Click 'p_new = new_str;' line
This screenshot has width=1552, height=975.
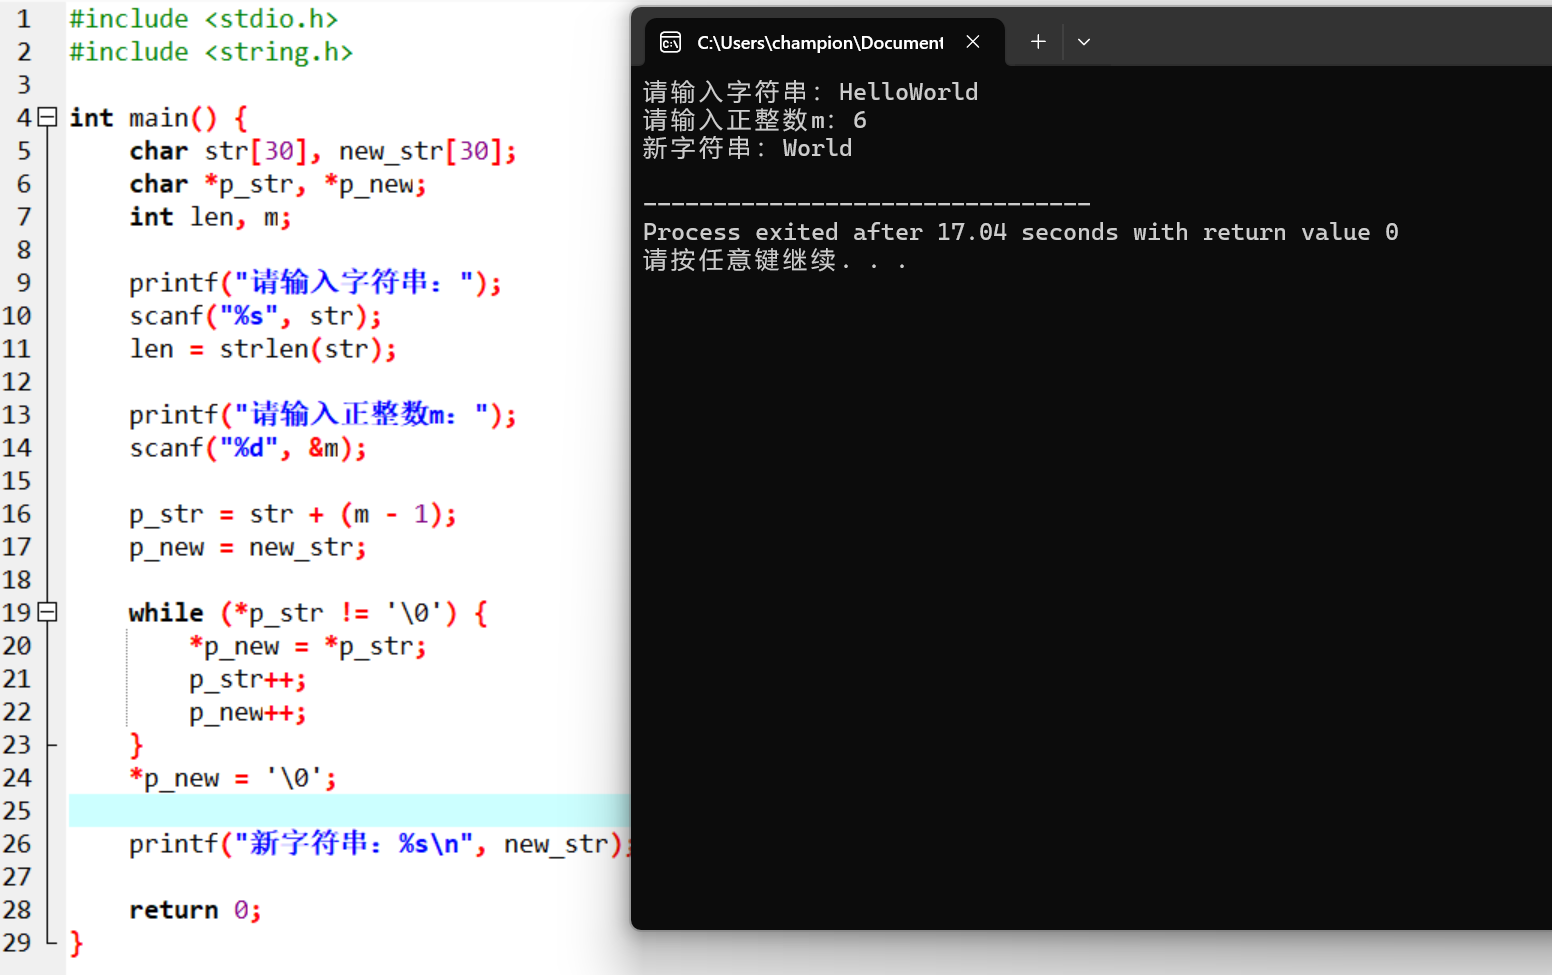pyautogui.click(x=248, y=547)
